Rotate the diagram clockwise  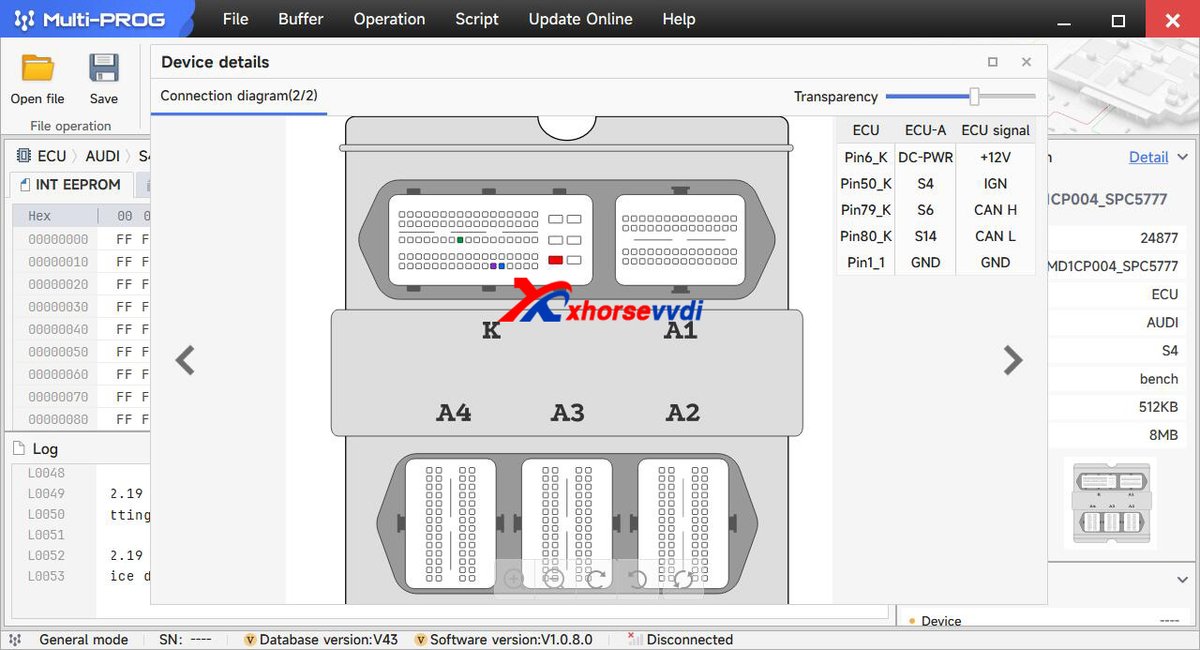click(597, 578)
